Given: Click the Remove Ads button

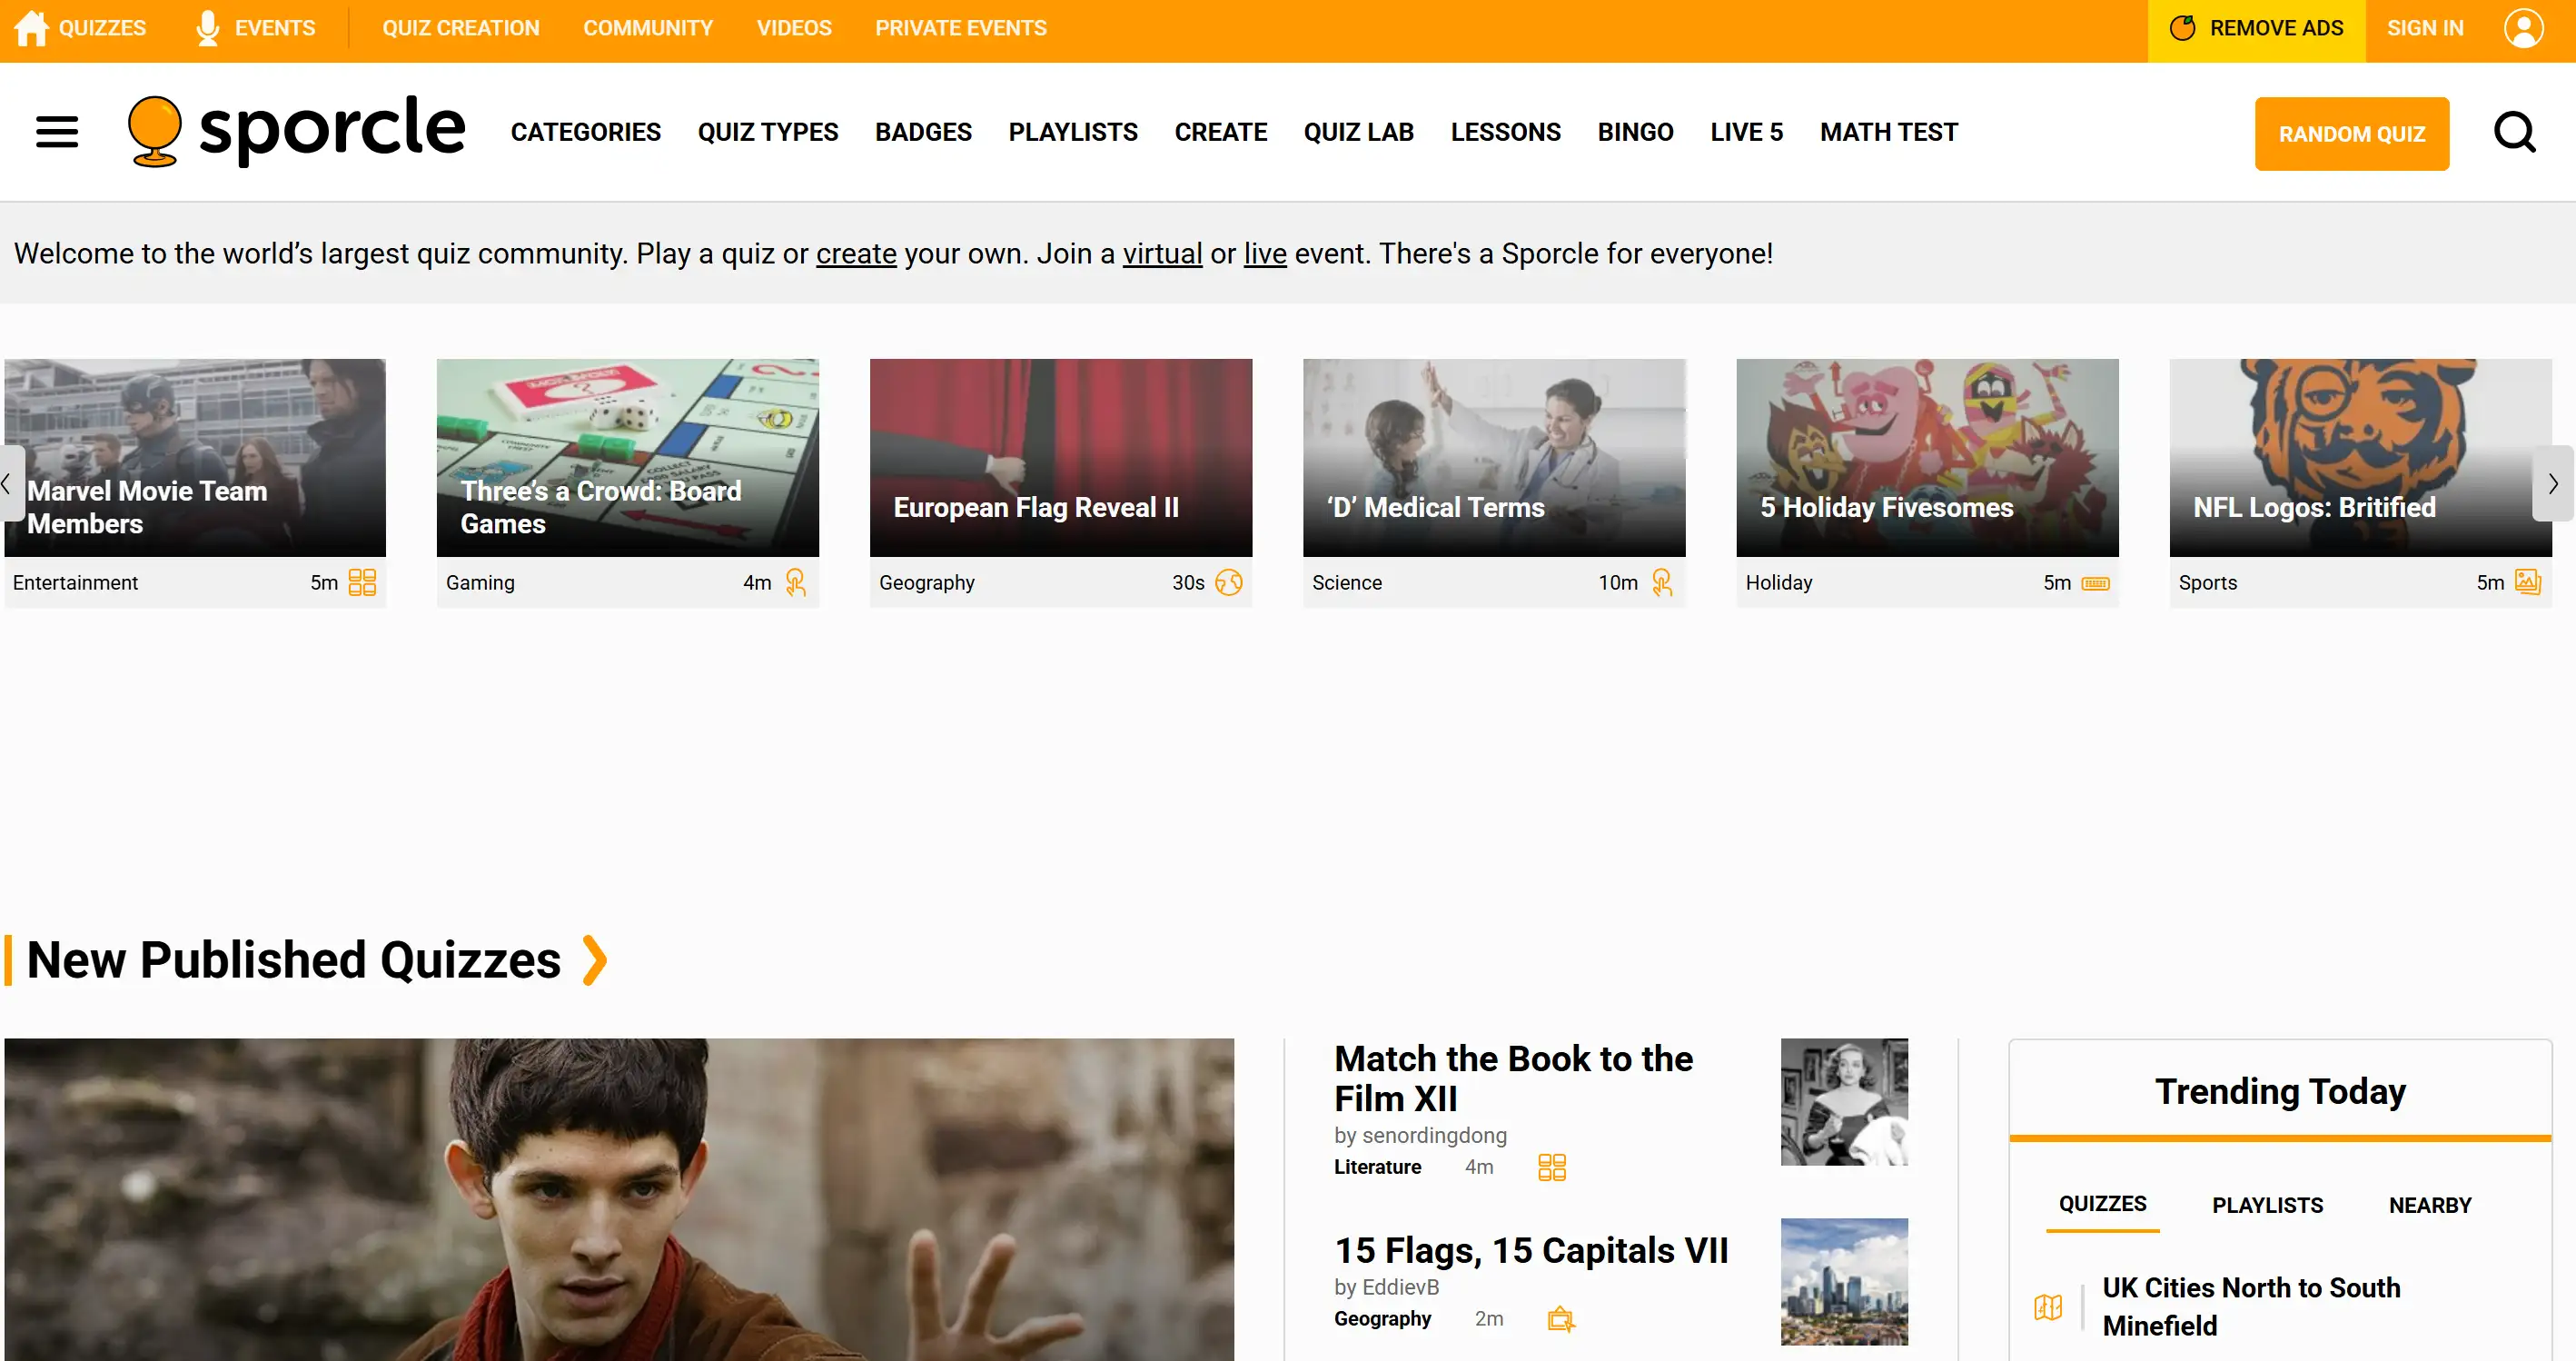Looking at the screenshot, I should (2256, 28).
